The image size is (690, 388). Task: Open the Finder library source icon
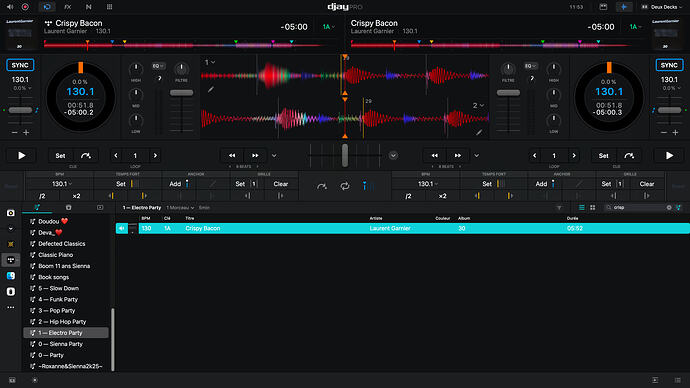(x=11, y=276)
